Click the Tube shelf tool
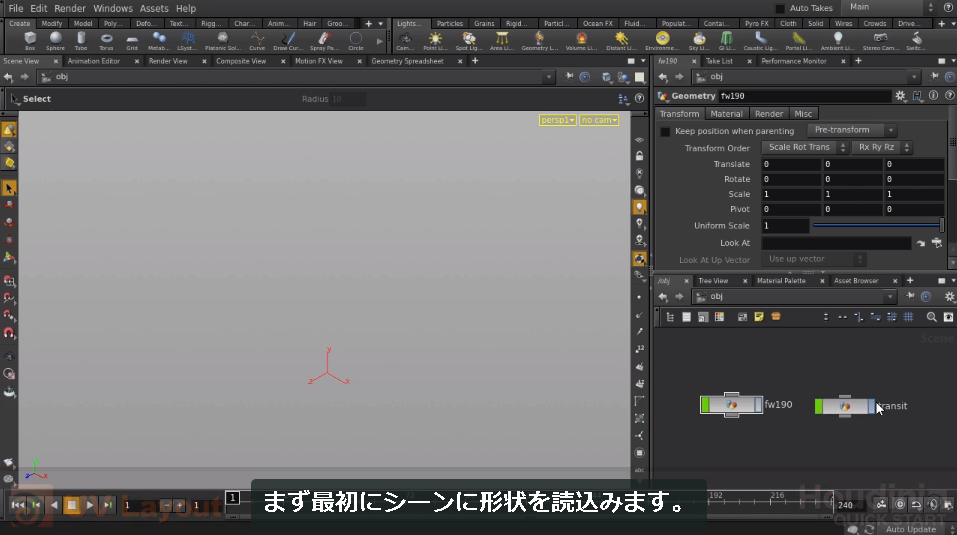The height and width of the screenshot is (535, 957). pyautogui.click(x=81, y=41)
